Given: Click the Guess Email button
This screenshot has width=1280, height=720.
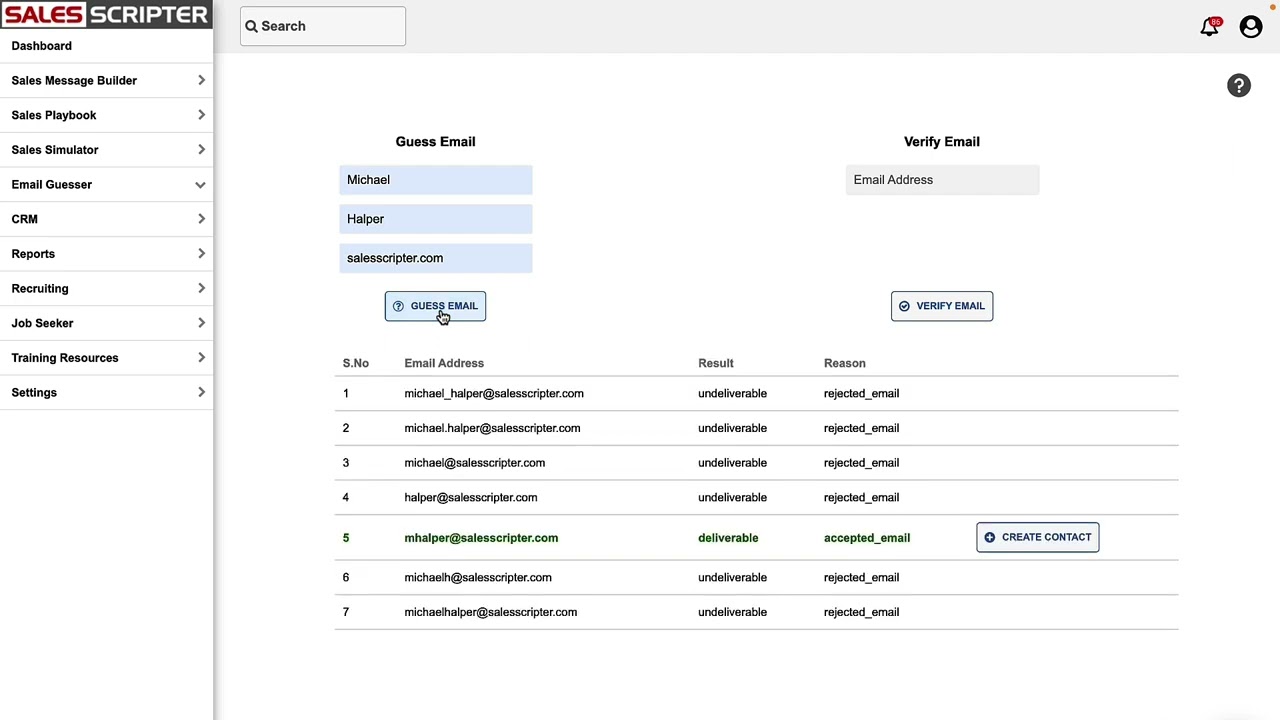Looking at the screenshot, I should pyautogui.click(x=435, y=306).
